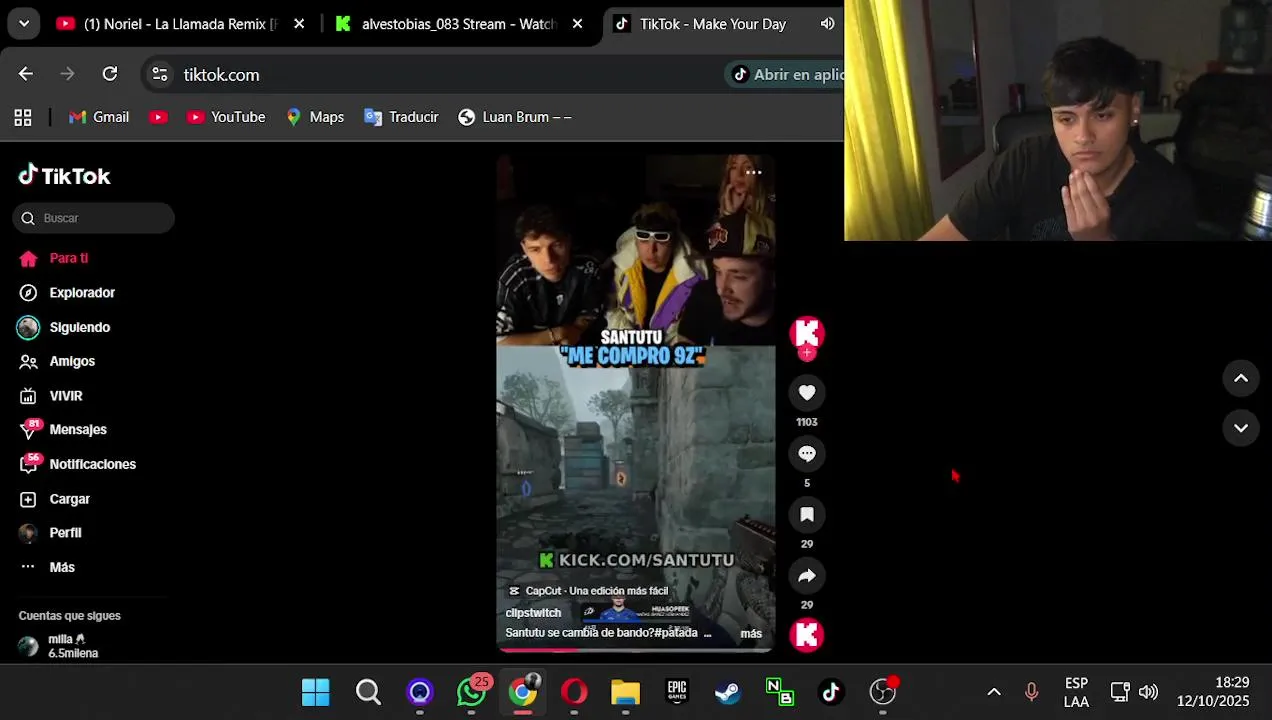The width and height of the screenshot is (1272, 720).
Task: Open YouTube bookmark
Action: (x=226, y=117)
